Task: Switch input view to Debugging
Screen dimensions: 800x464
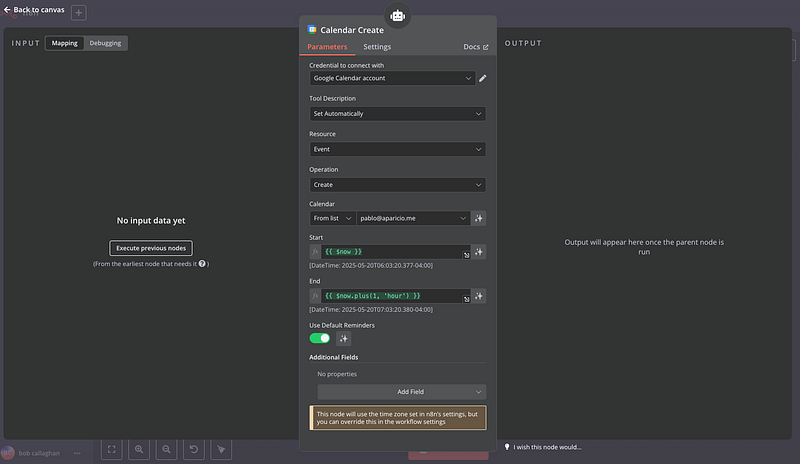Action: point(104,43)
